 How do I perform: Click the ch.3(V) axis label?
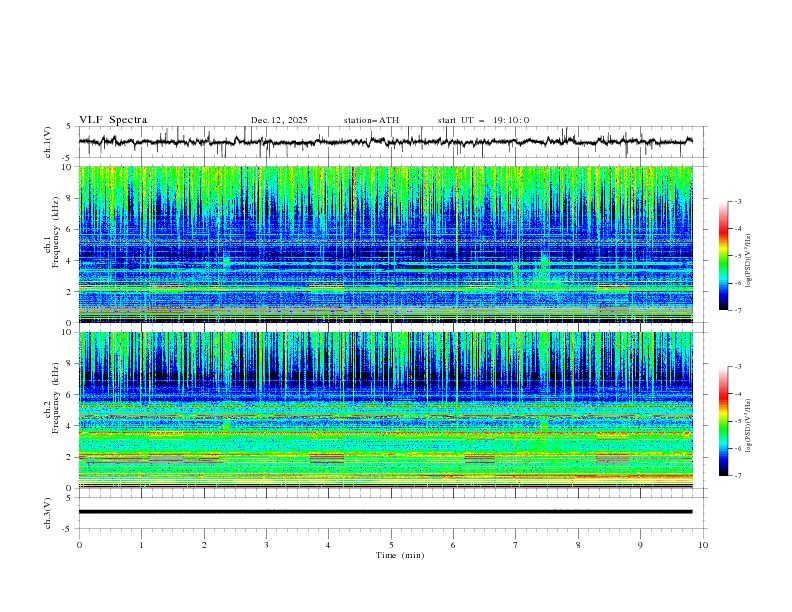coord(49,511)
